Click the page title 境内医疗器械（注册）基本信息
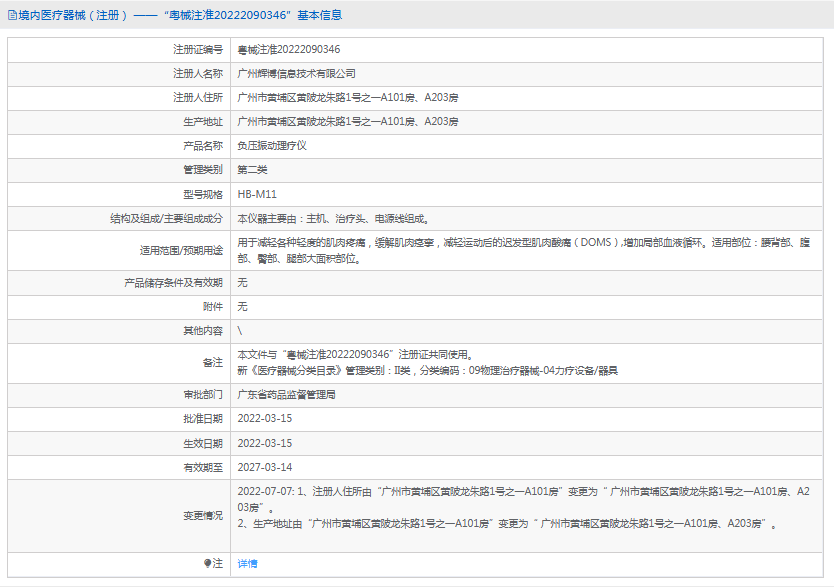 pyautogui.click(x=180, y=15)
